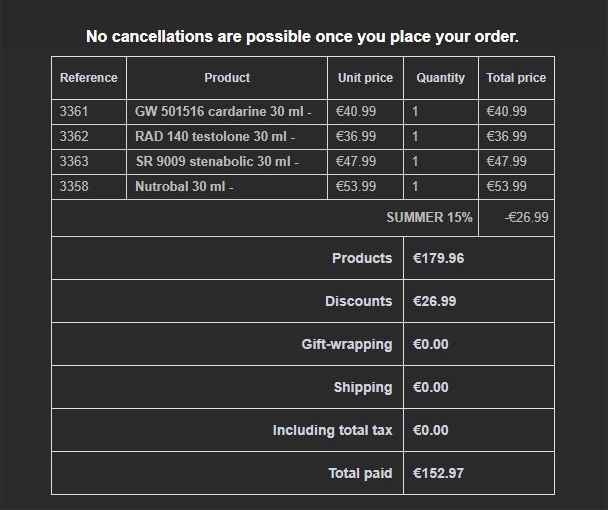Image resolution: width=608 pixels, height=510 pixels.
Task: Click the Shipping cost value
Action: [431, 387]
